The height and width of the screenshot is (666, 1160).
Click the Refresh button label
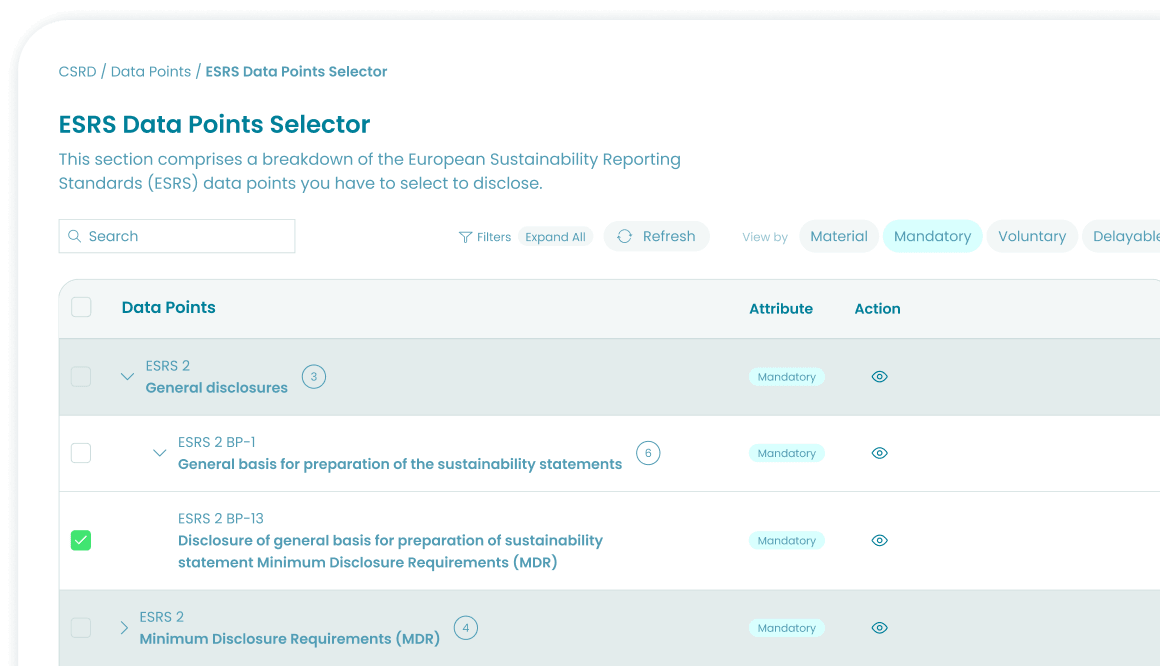[x=669, y=236]
